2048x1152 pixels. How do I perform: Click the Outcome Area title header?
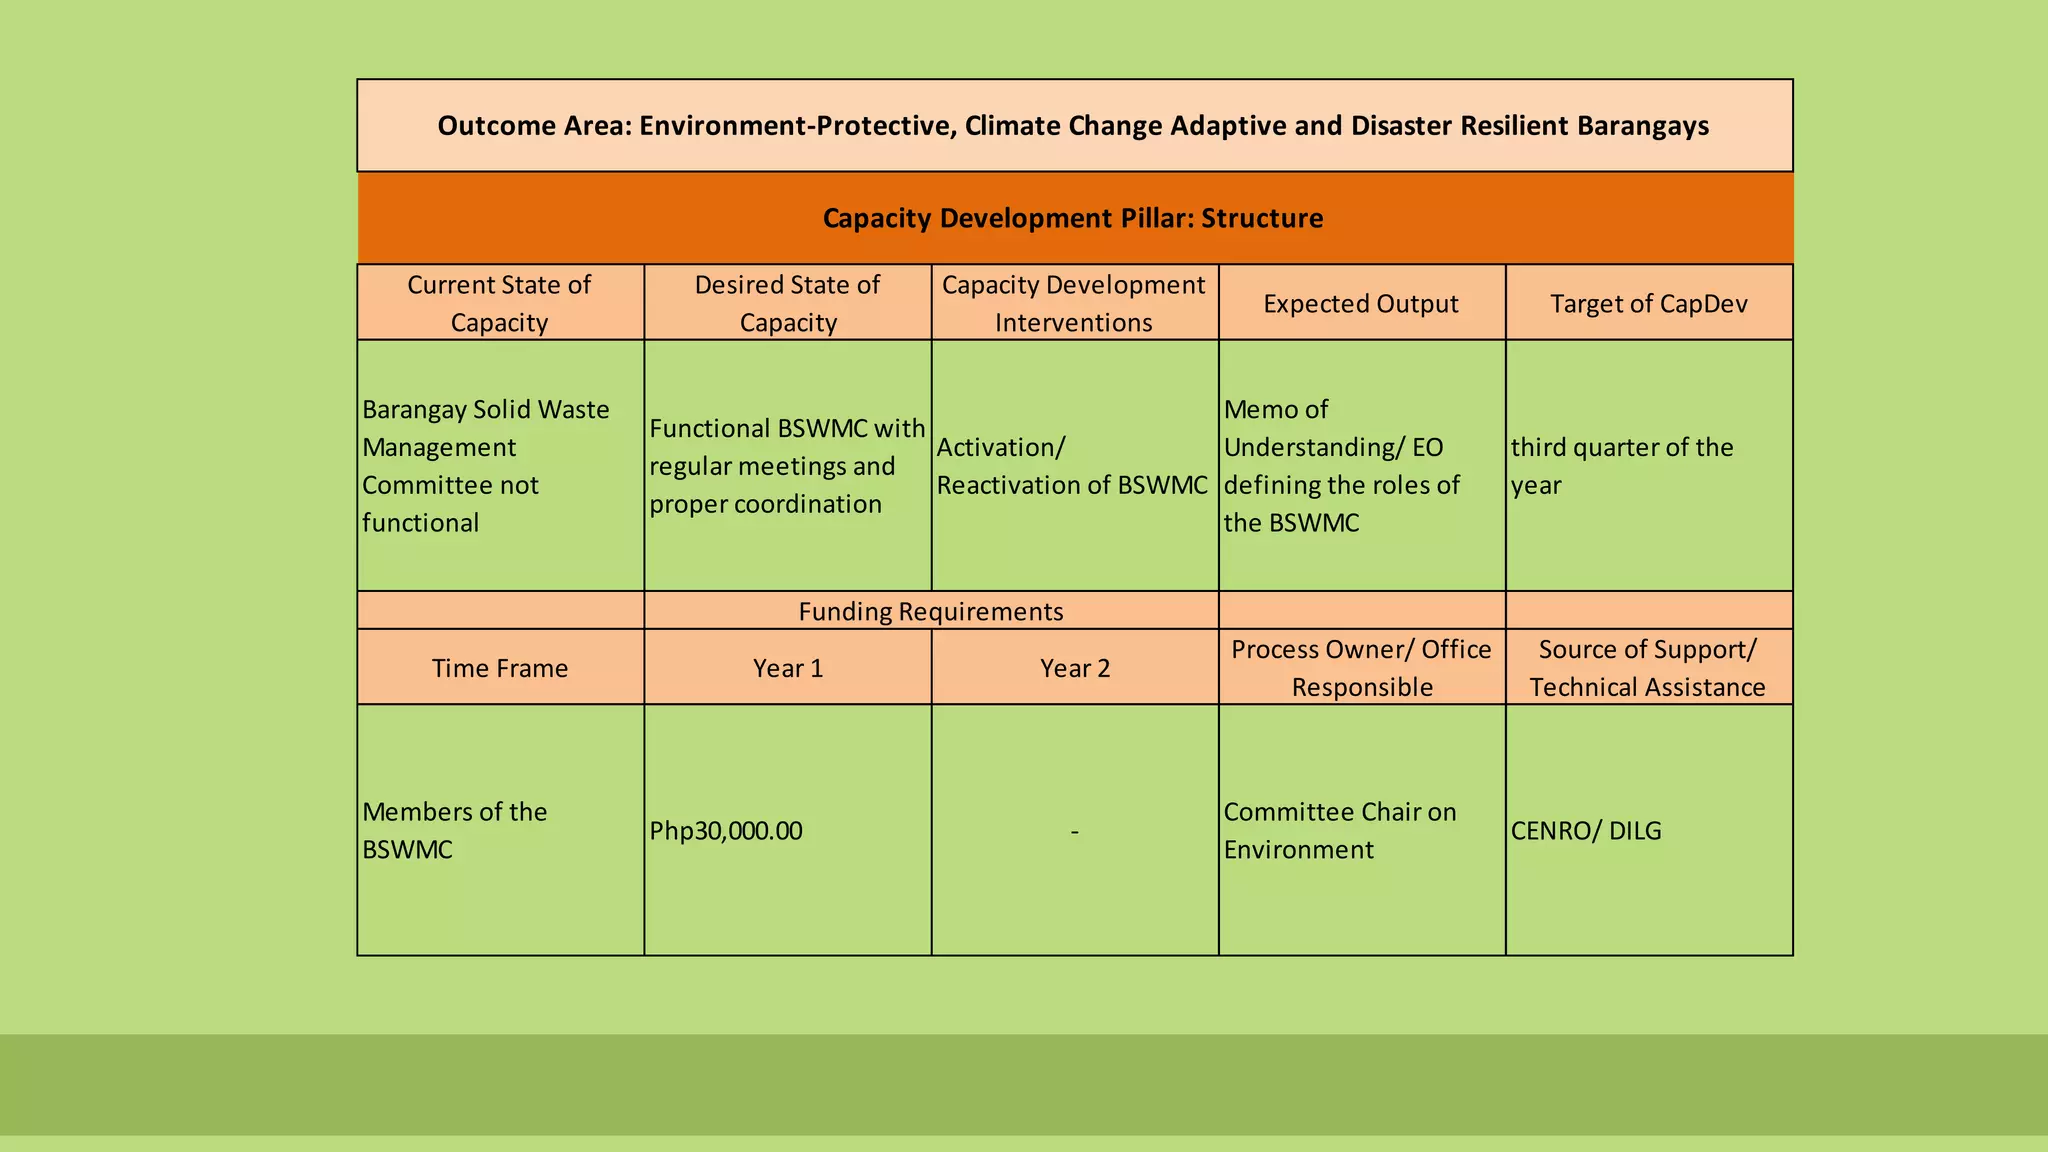1073,126
